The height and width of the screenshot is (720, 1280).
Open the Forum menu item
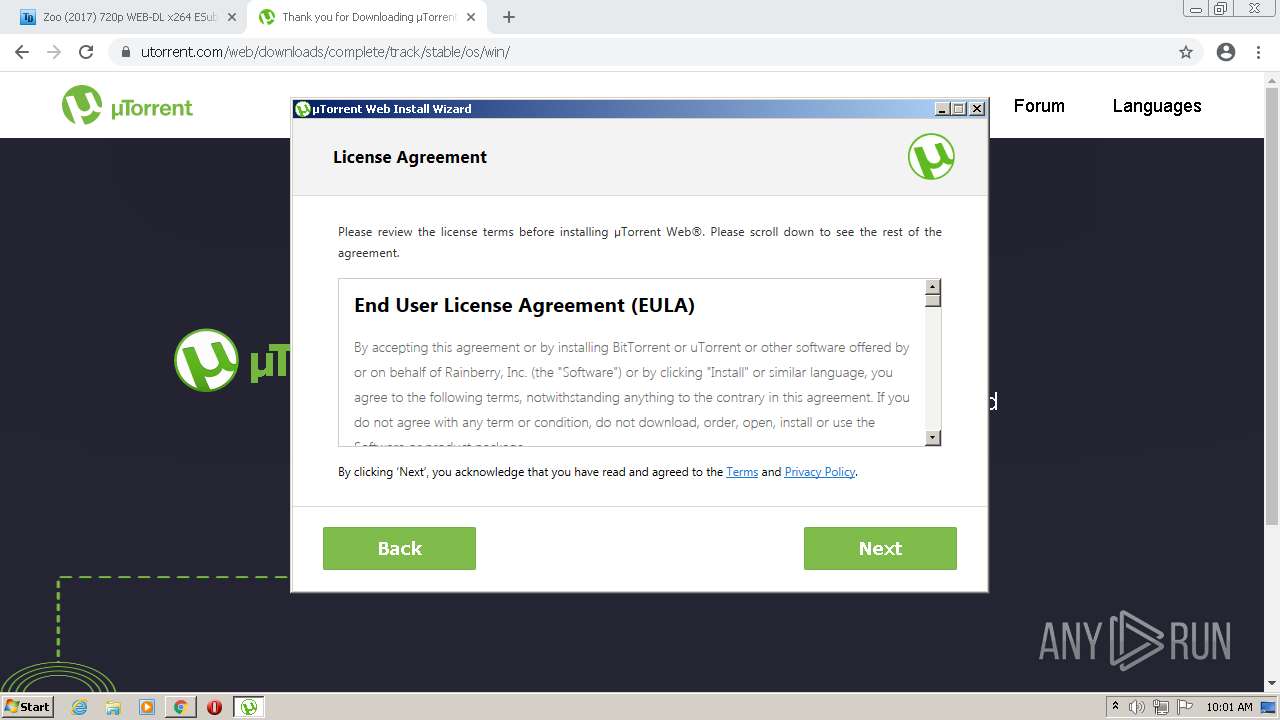[x=1039, y=106]
